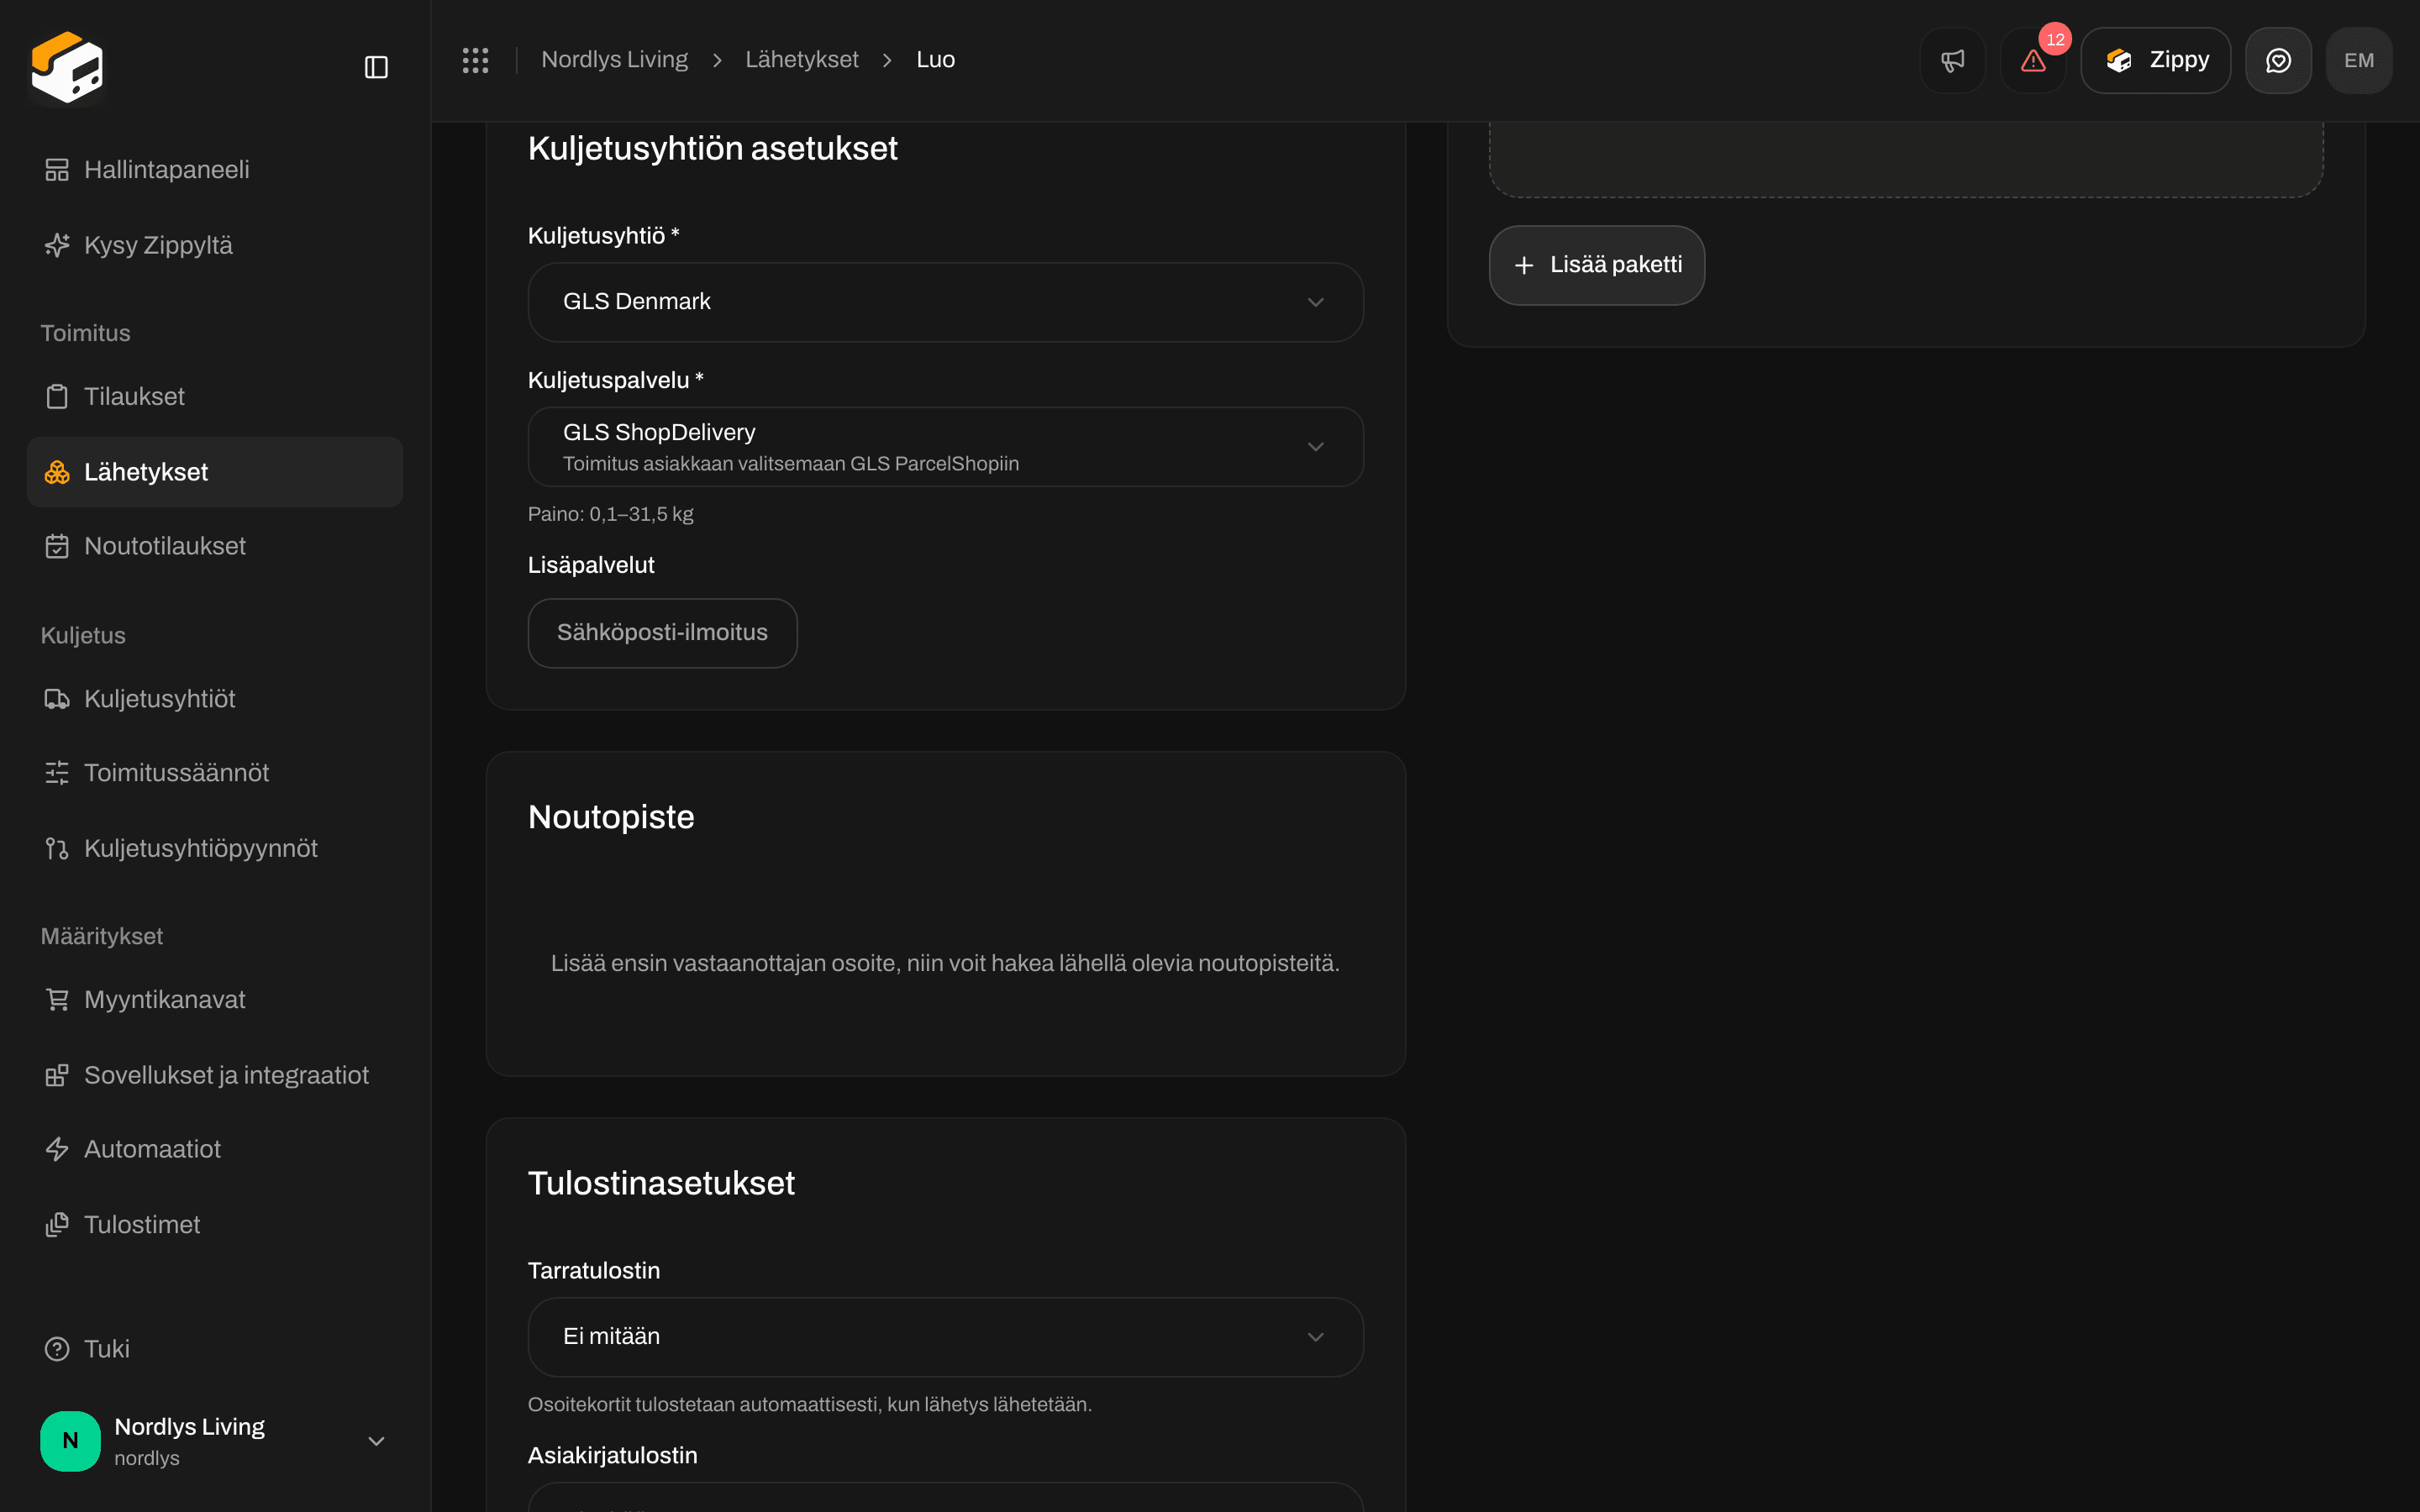
Task: Open Lähetykset in the sidebar
Action: click(x=214, y=472)
